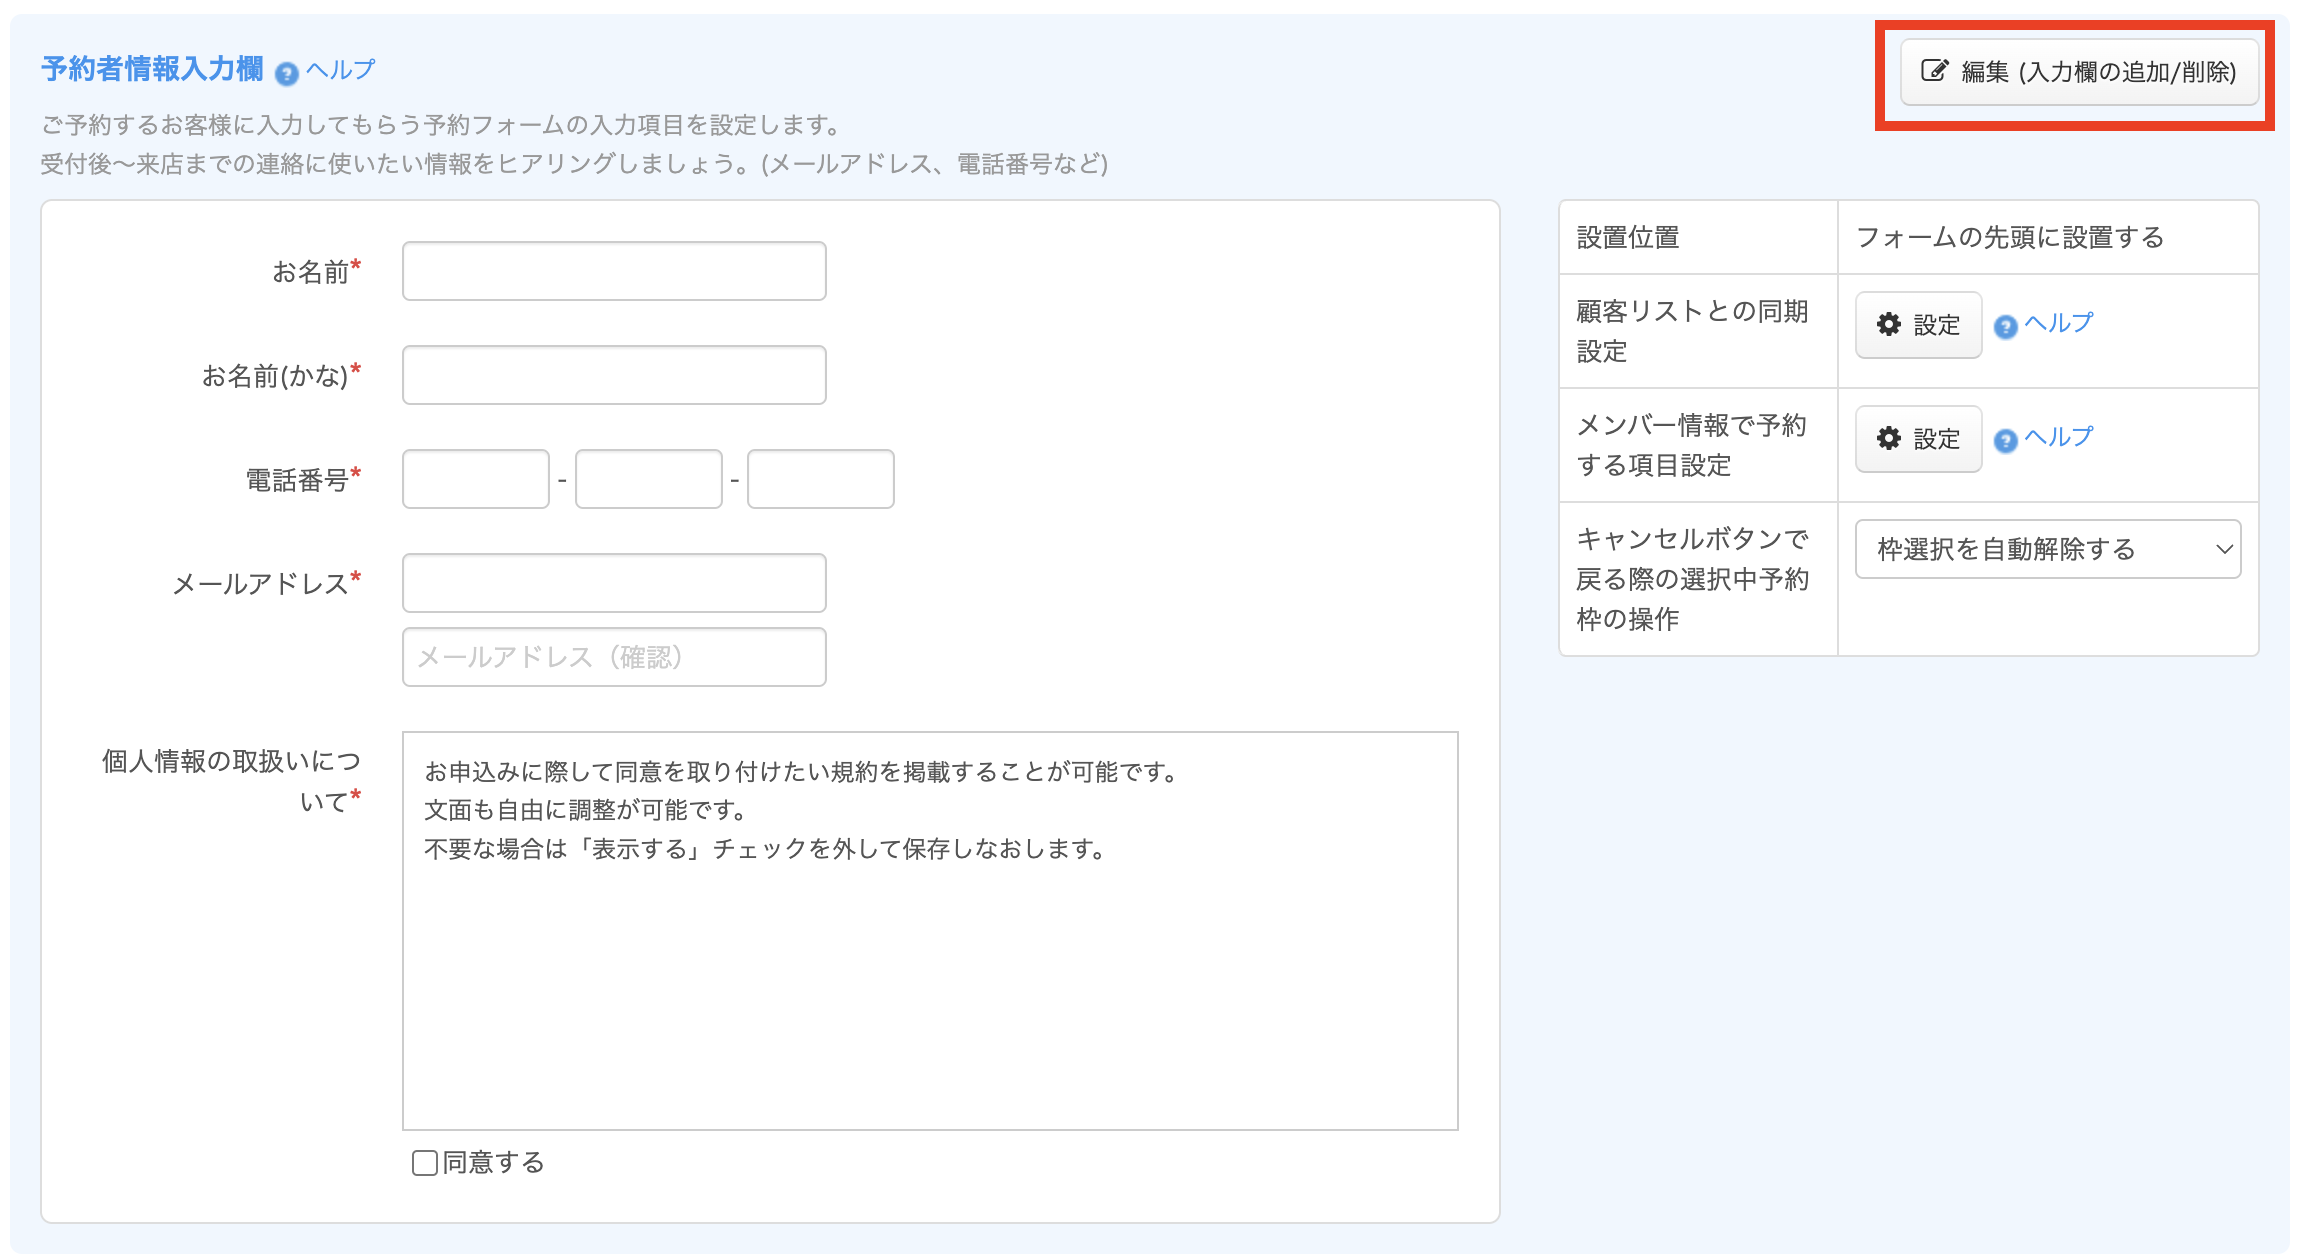The height and width of the screenshot is (1258, 2306).
Task: Click gear icon for メンバー情報で予約する項目設定
Action: tap(1888, 438)
